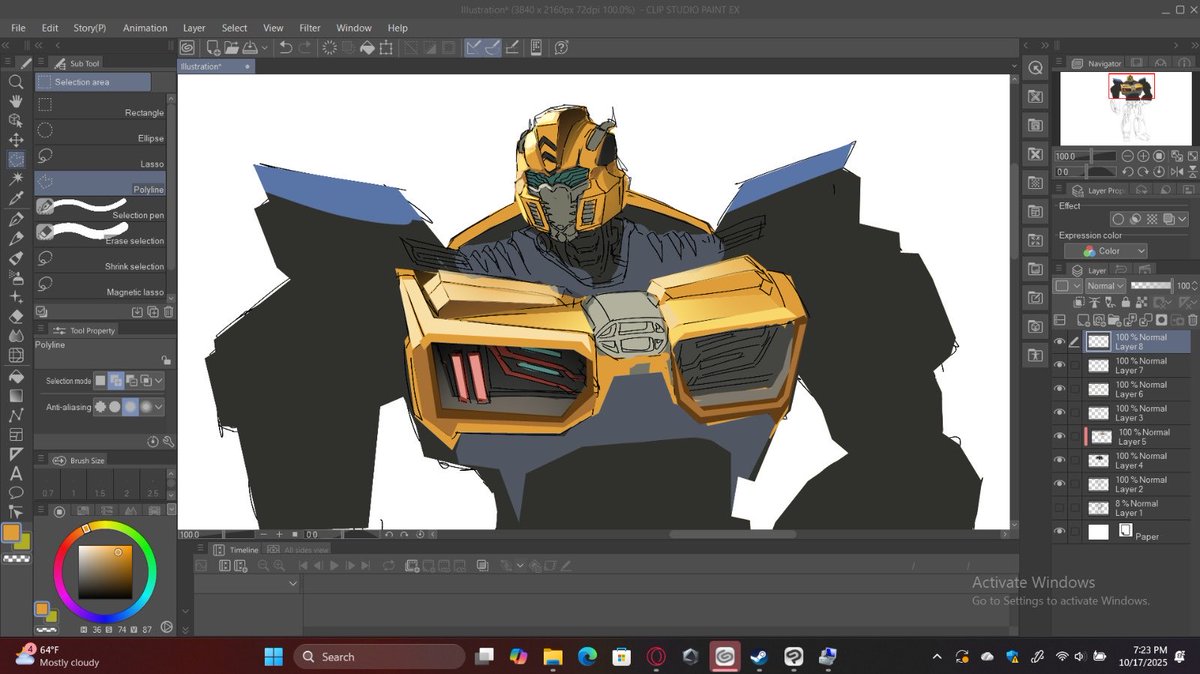The height and width of the screenshot is (674, 1200).
Task: Open Expression color dropdown
Action: pos(1105,251)
